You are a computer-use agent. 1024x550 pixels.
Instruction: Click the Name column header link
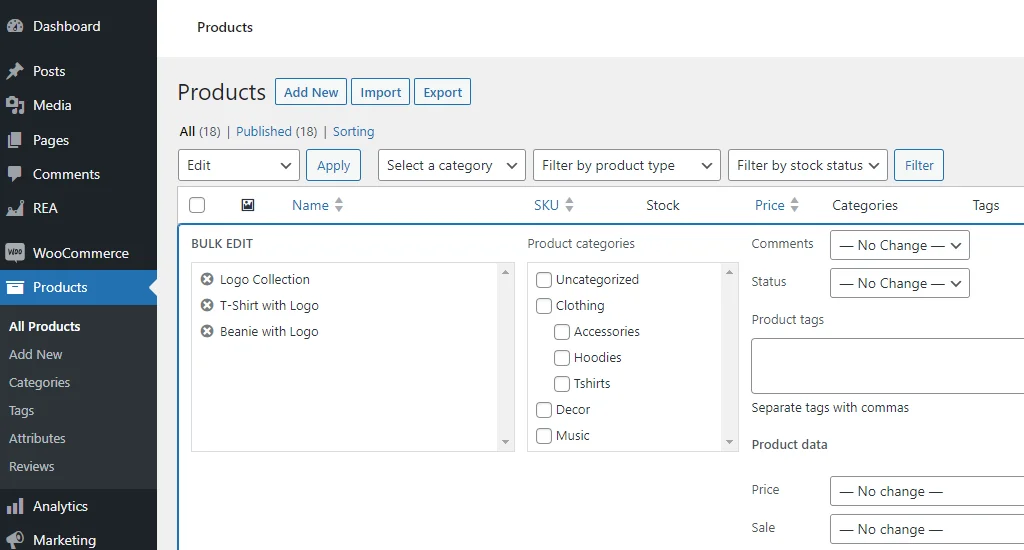pyautogui.click(x=310, y=205)
